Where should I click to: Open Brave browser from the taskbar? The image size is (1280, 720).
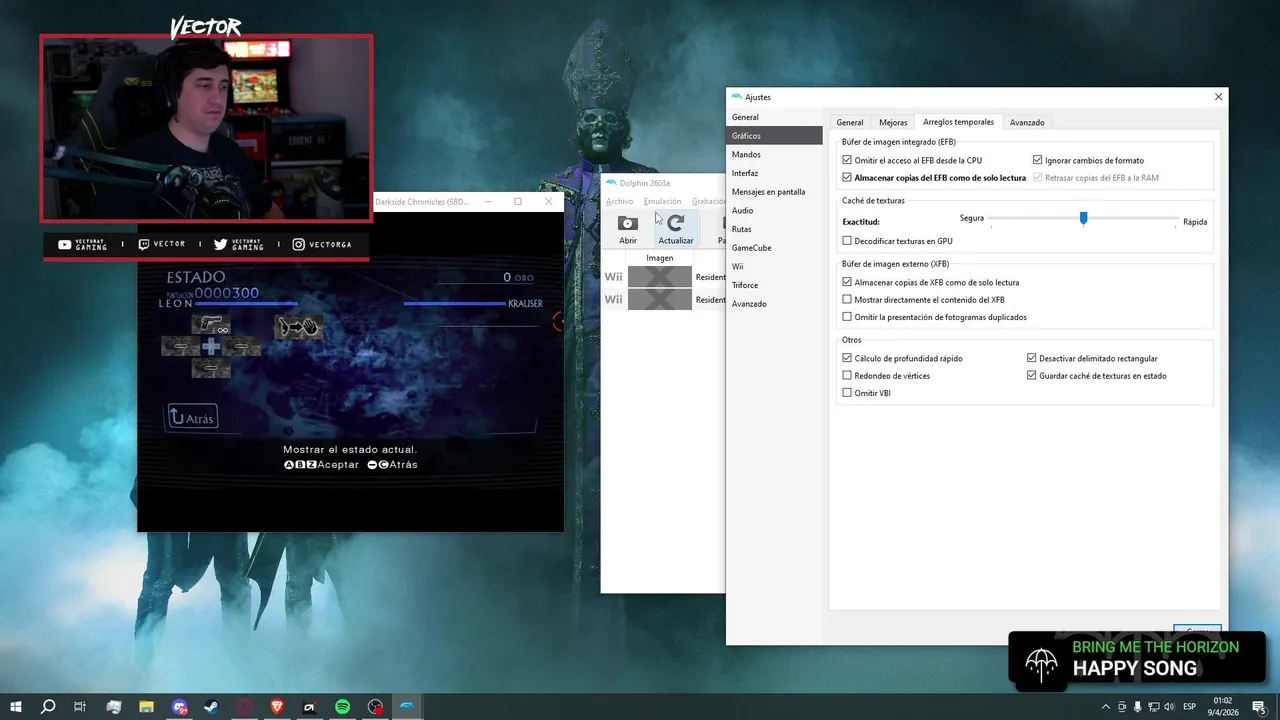pyautogui.click(x=277, y=707)
